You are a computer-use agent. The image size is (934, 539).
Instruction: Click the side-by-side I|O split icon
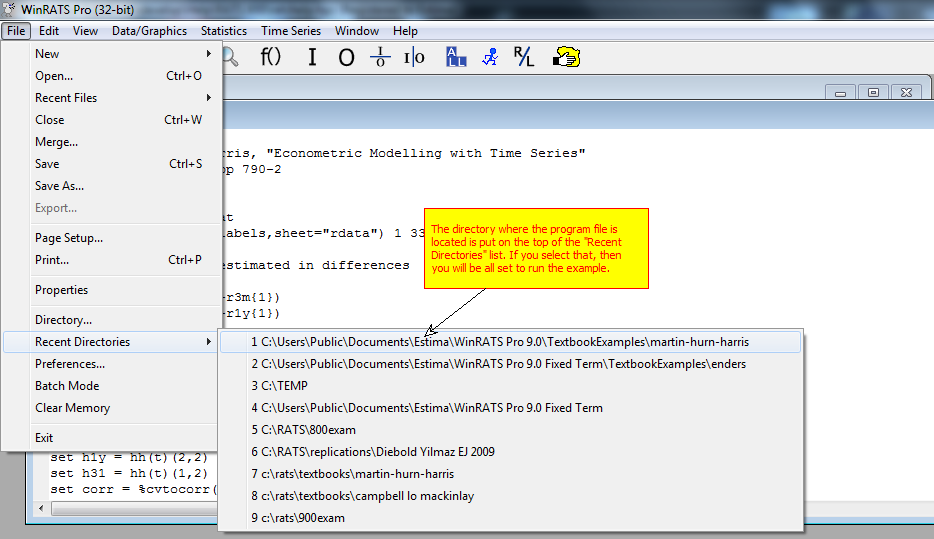(x=414, y=58)
